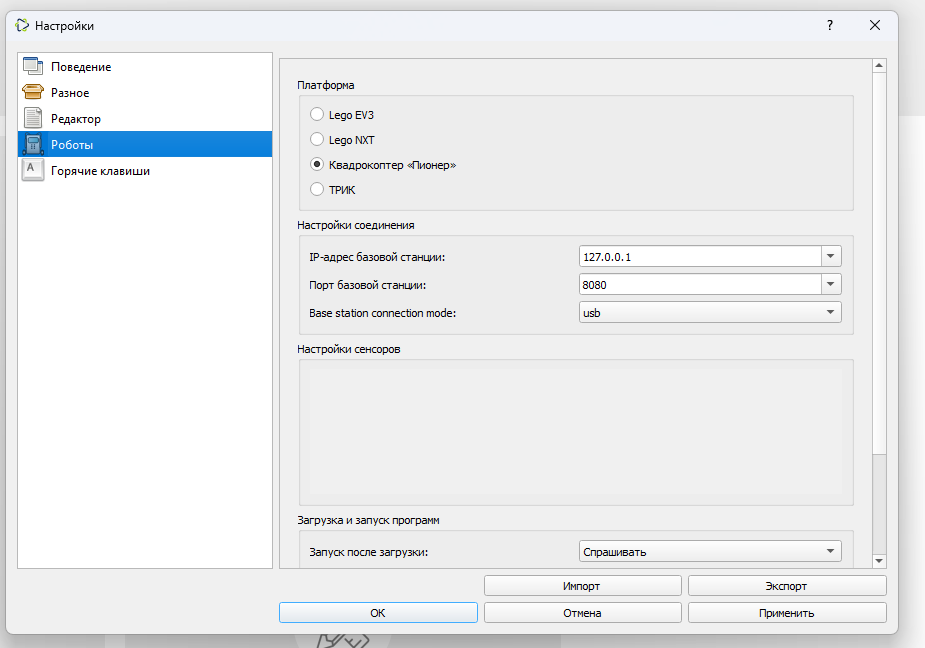Expand the Порт базовой станции dropdown arrow
The image size is (925, 648).
coord(831,284)
